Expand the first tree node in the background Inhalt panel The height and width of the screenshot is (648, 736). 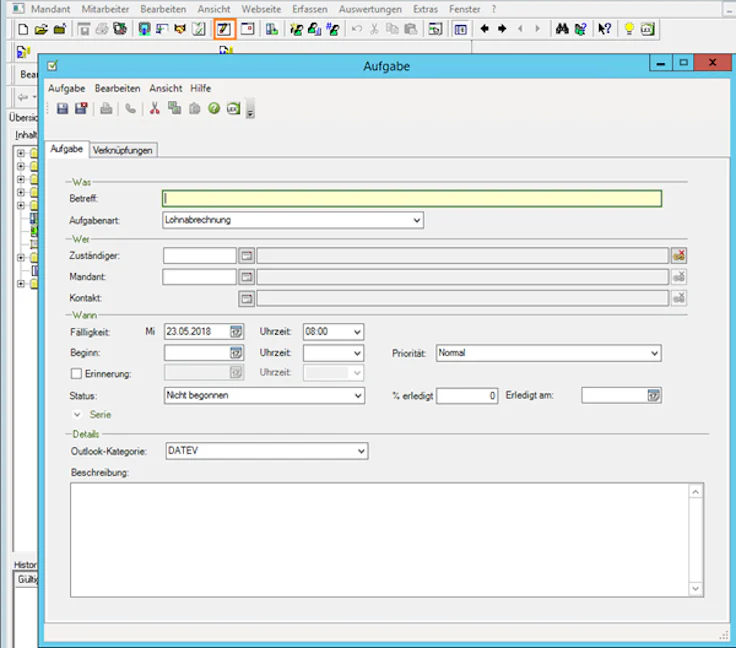21,153
